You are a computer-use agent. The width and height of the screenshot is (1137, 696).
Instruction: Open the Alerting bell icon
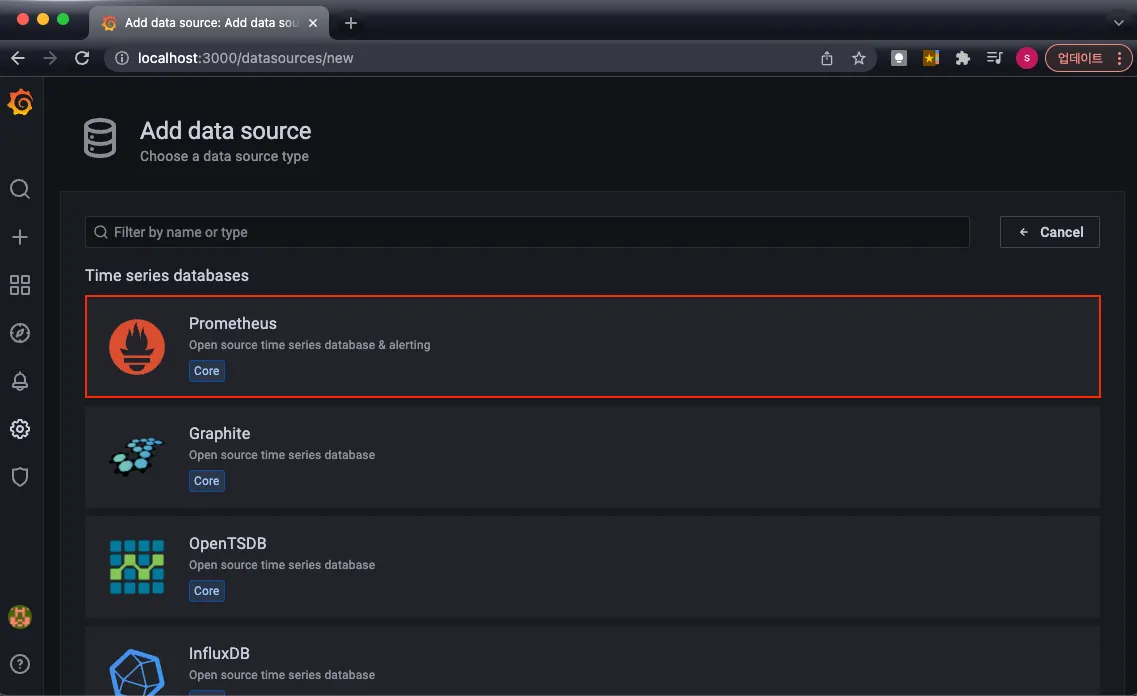click(x=20, y=381)
